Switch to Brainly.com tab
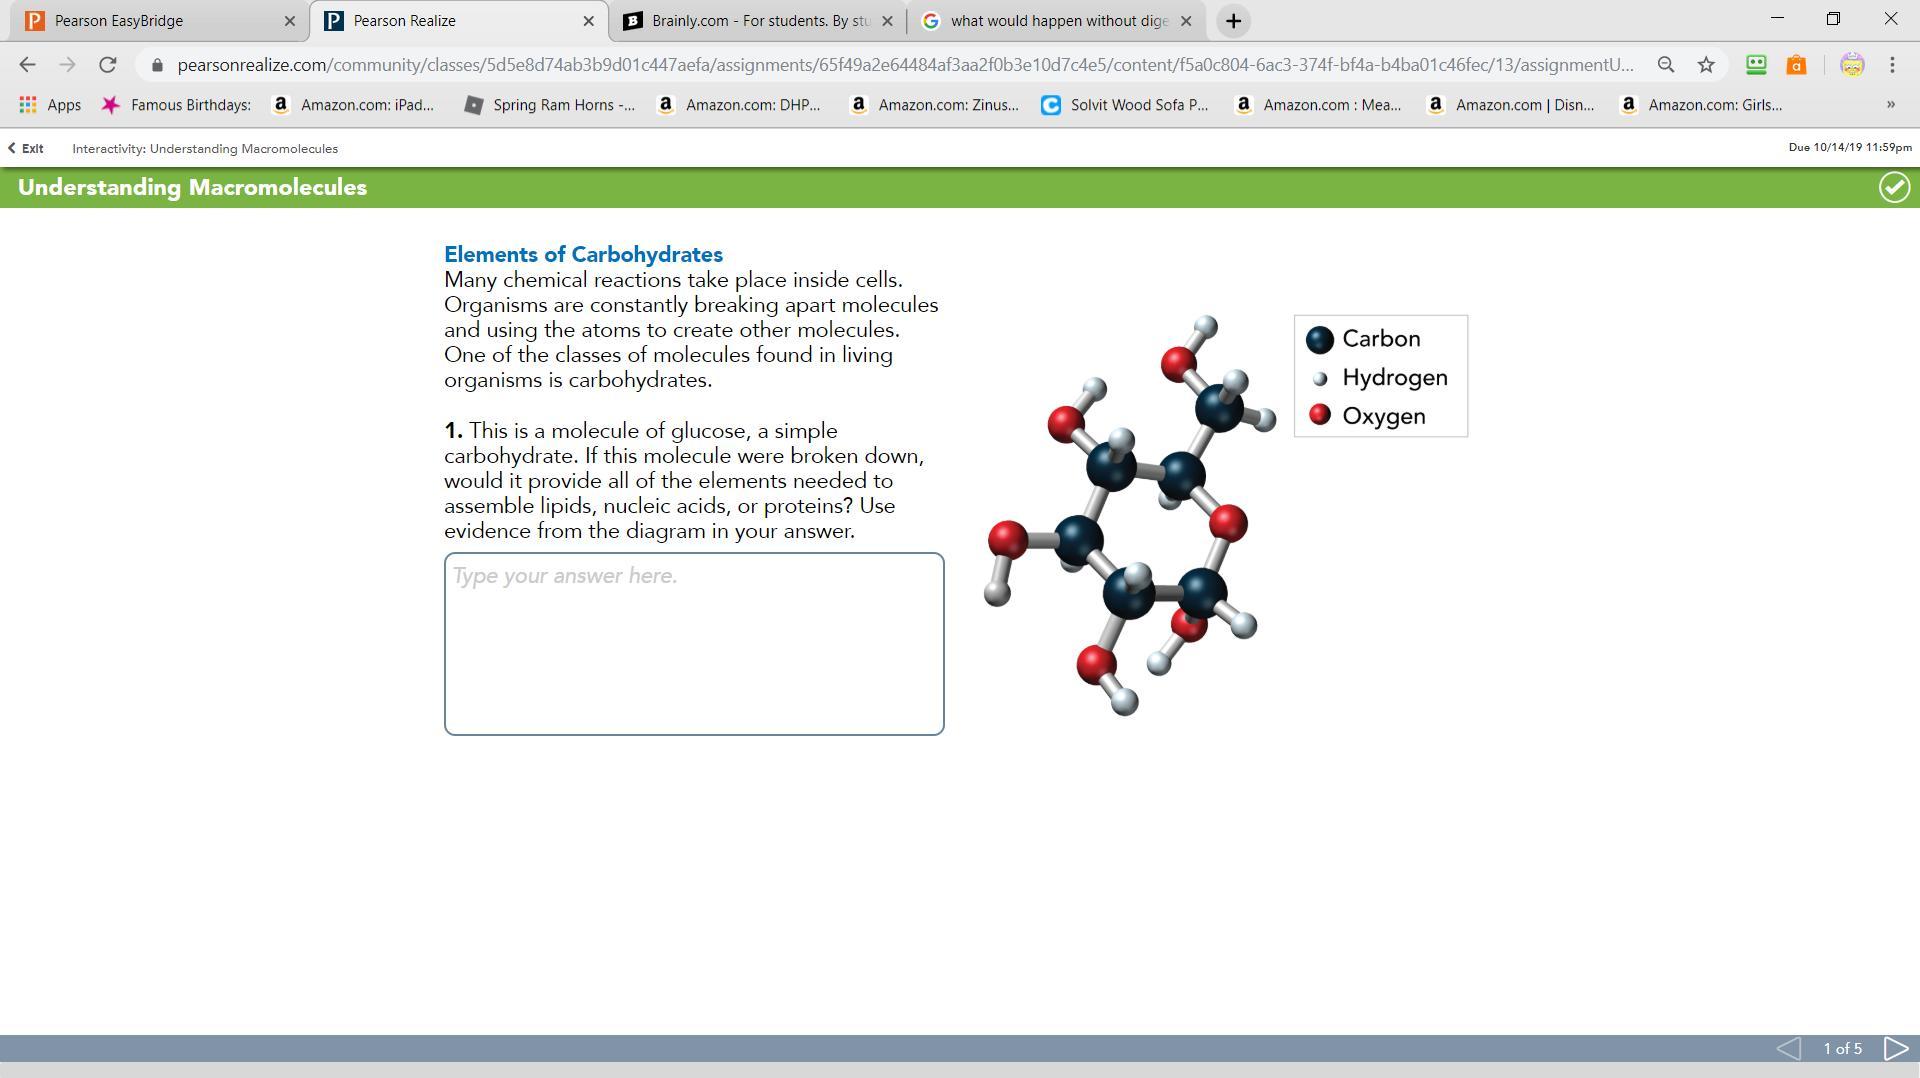 [x=748, y=21]
